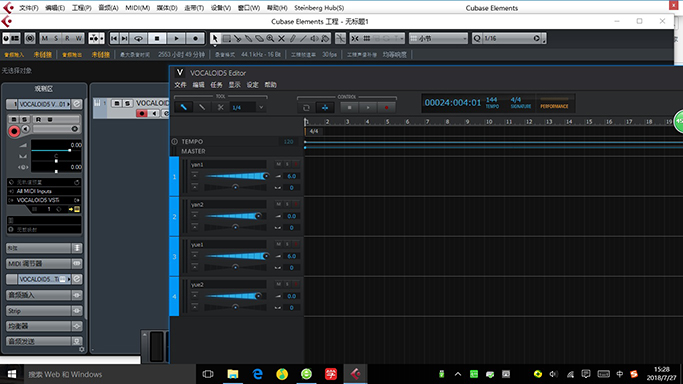The image size is (683, 384).
Task: Click Cubase go to previous marker button
Action: click(x=114, y=39)
